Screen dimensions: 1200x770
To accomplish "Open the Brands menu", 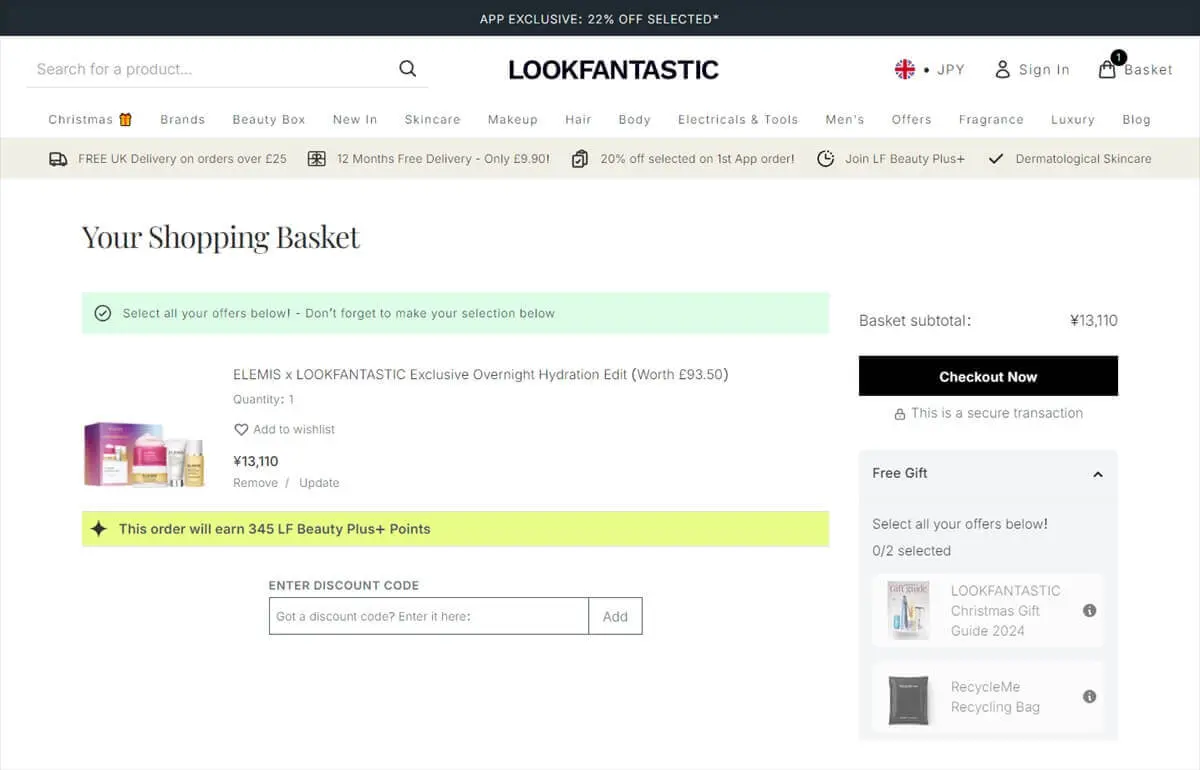I will tap(182, 119).
